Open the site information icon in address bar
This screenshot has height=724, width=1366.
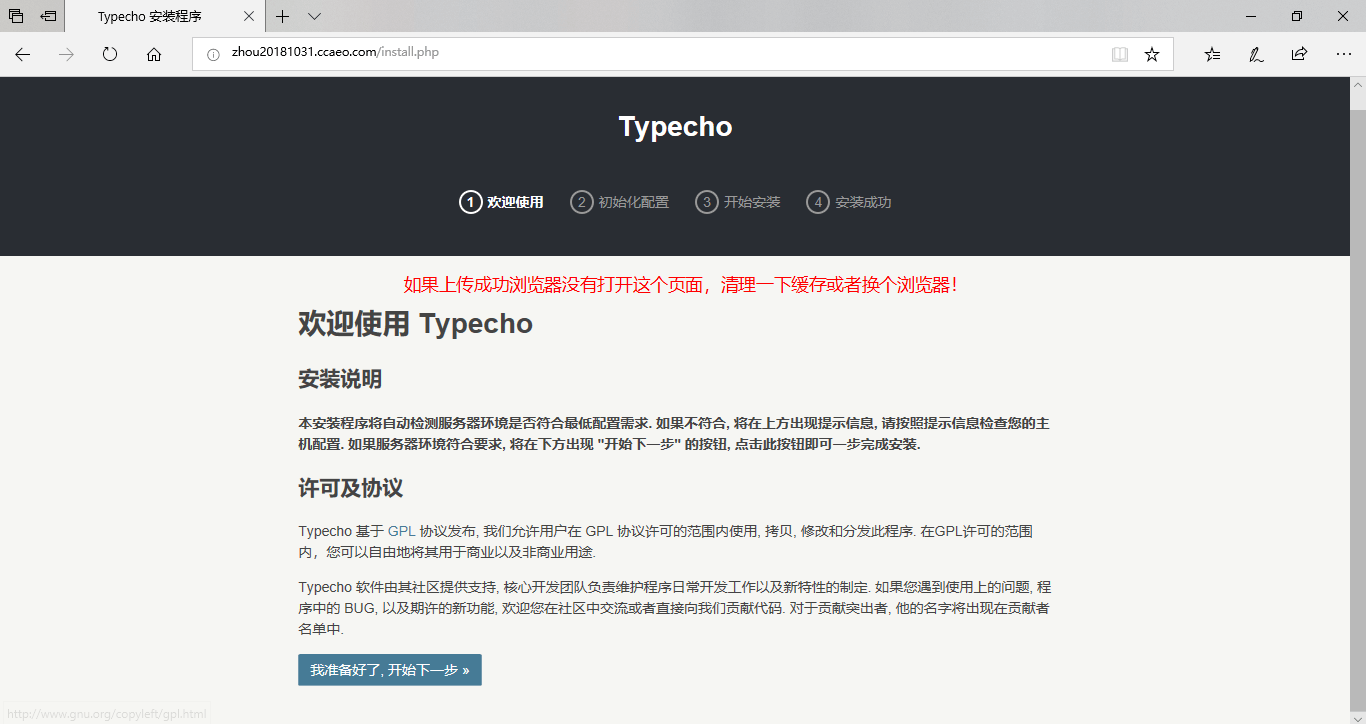pos(213,54)
